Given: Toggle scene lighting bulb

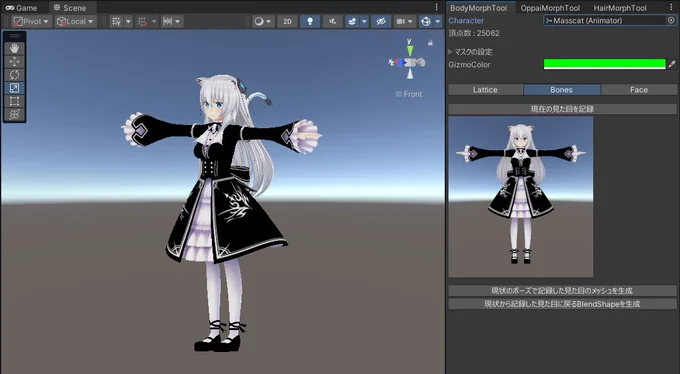Looking at the screenshot, I should coord(310,21).
